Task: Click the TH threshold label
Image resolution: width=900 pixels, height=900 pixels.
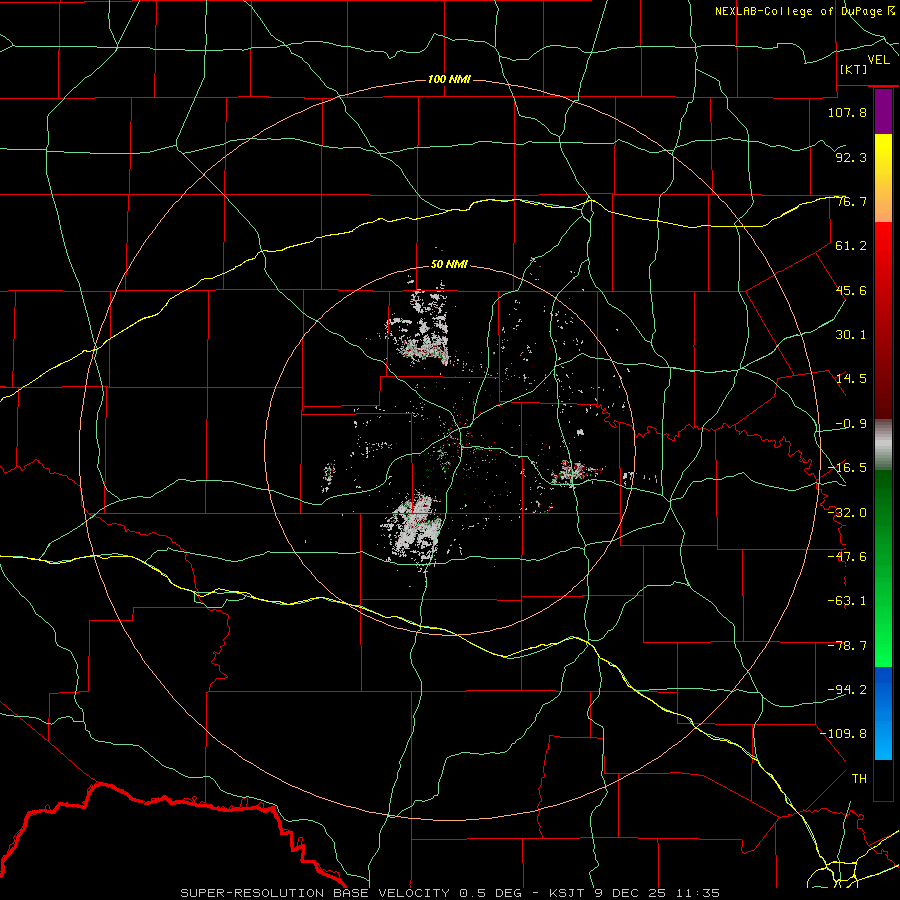Action: coord(859,779)
